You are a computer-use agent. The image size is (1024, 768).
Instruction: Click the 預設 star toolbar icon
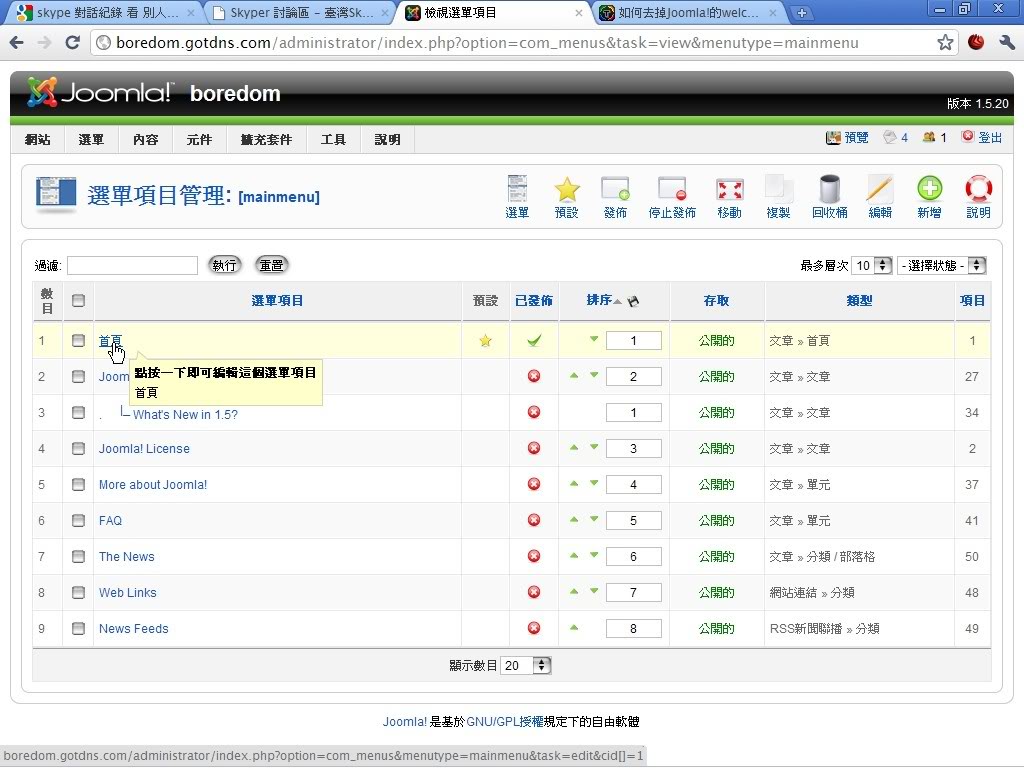click(x=566, y=197)
